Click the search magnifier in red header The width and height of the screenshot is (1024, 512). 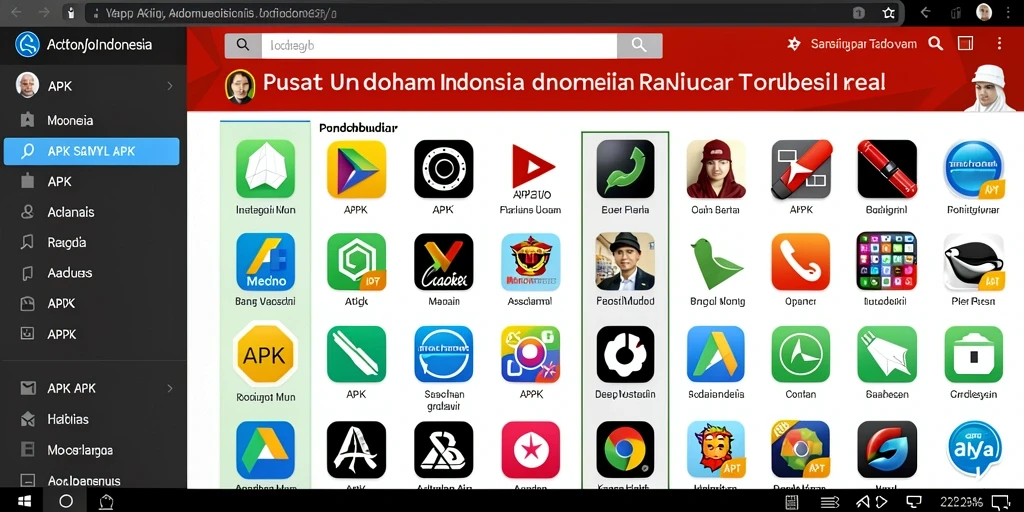coord(936,44)
